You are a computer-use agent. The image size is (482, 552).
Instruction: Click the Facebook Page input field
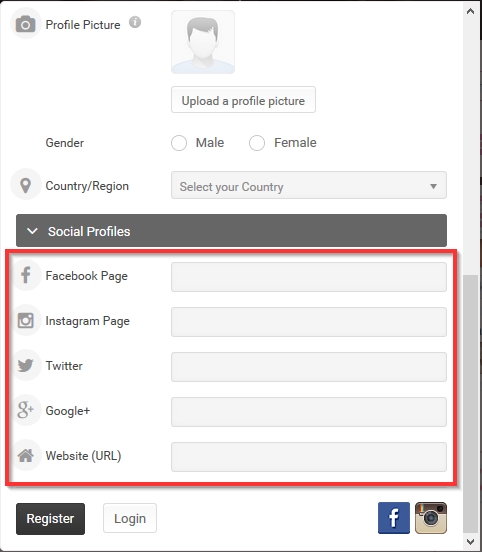click(x=309, y=277)
